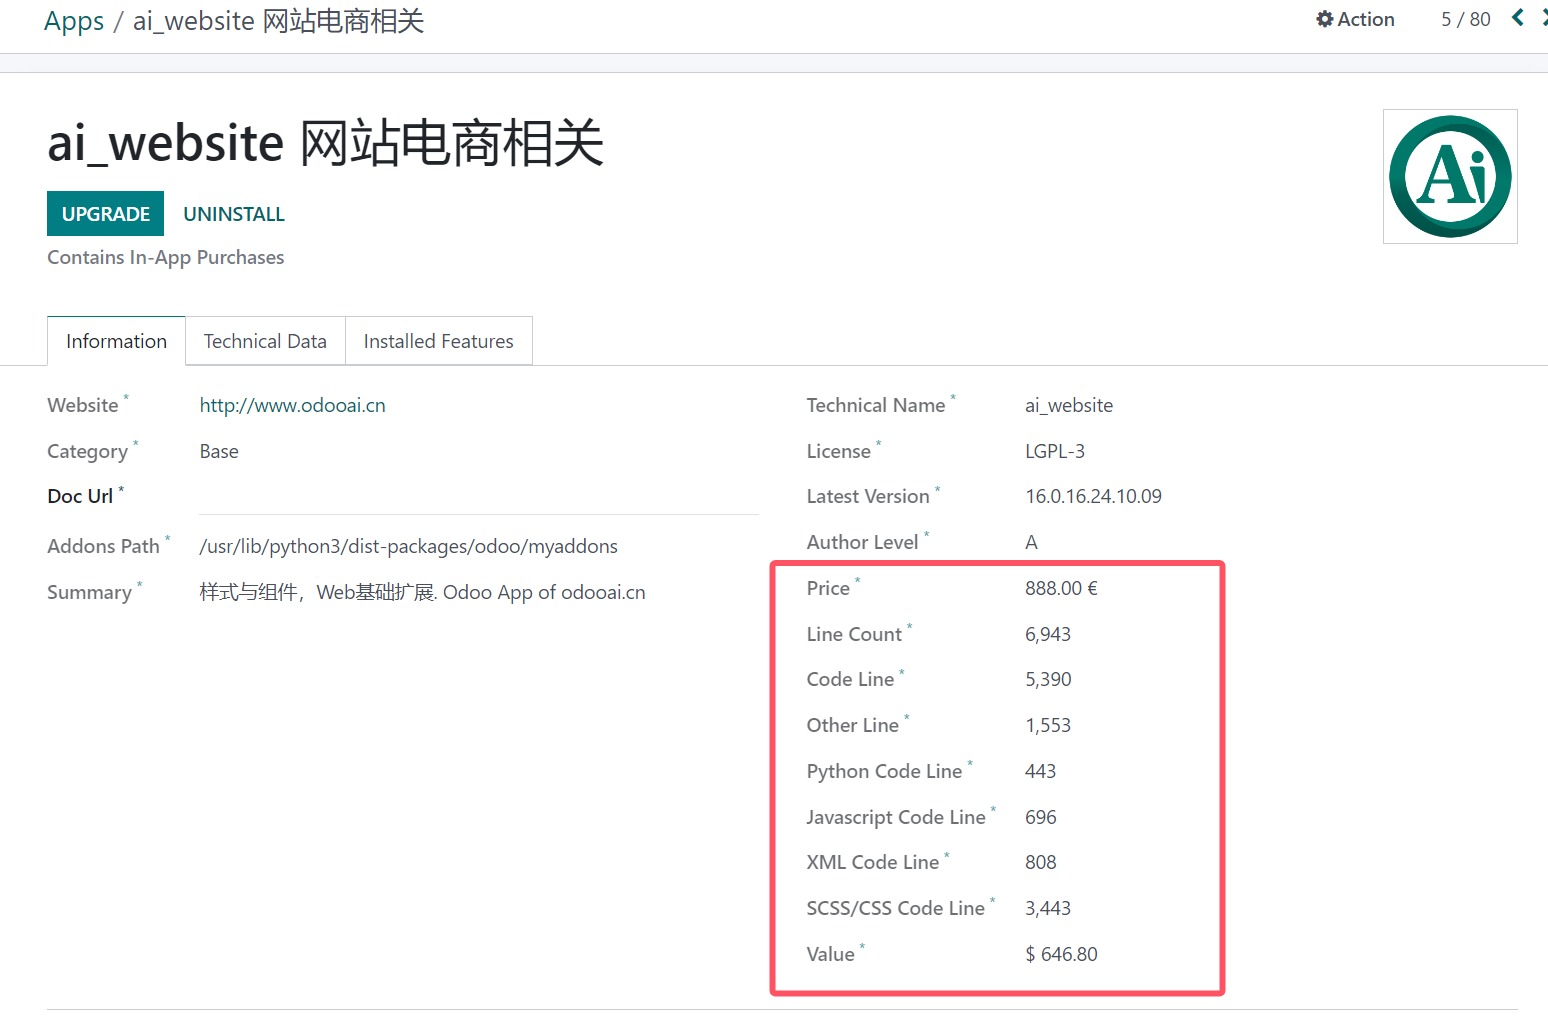
Task: Click the Javascript Code Line label
Action: tap(896, 817)
